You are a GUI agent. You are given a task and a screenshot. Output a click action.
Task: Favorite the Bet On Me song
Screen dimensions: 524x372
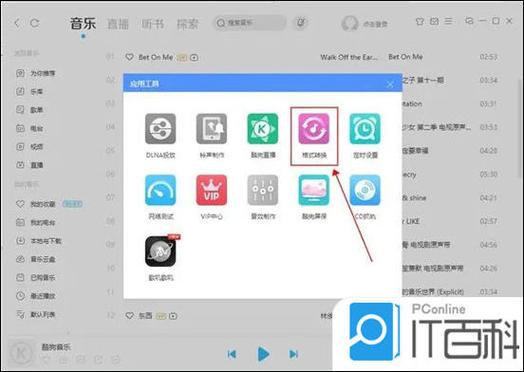[129, 57]
